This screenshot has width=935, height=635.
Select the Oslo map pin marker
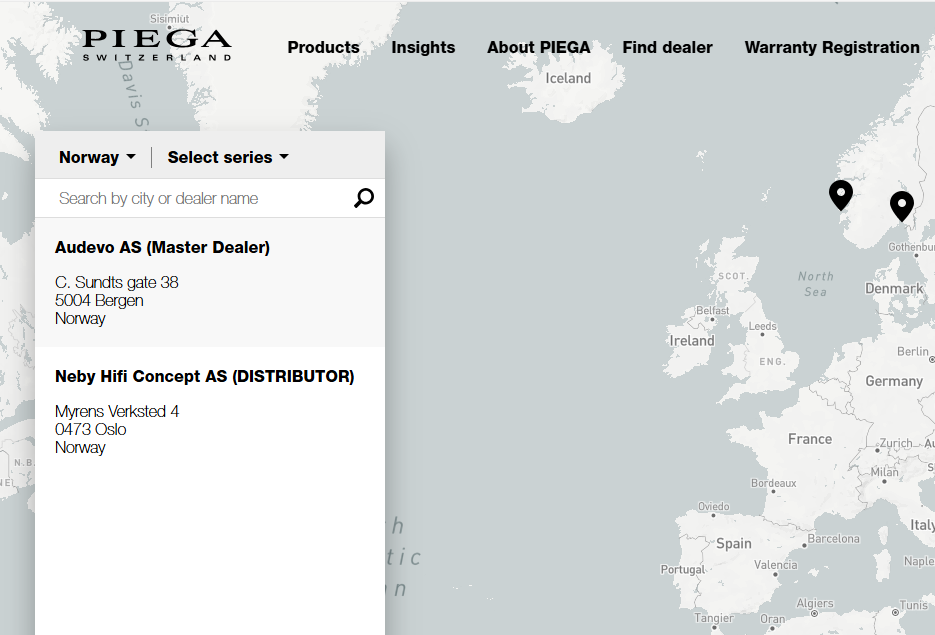click(902, 205)
